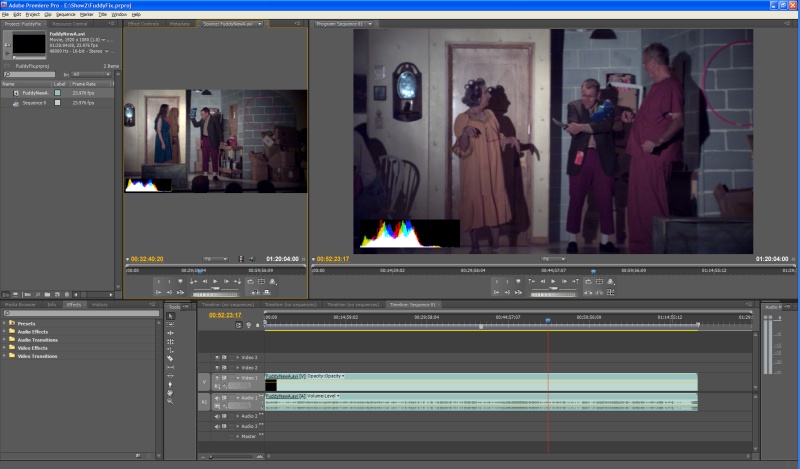Step forward one frame in Source monitor
The width and height of the screenshot is (800, 469).
[226, 282]
